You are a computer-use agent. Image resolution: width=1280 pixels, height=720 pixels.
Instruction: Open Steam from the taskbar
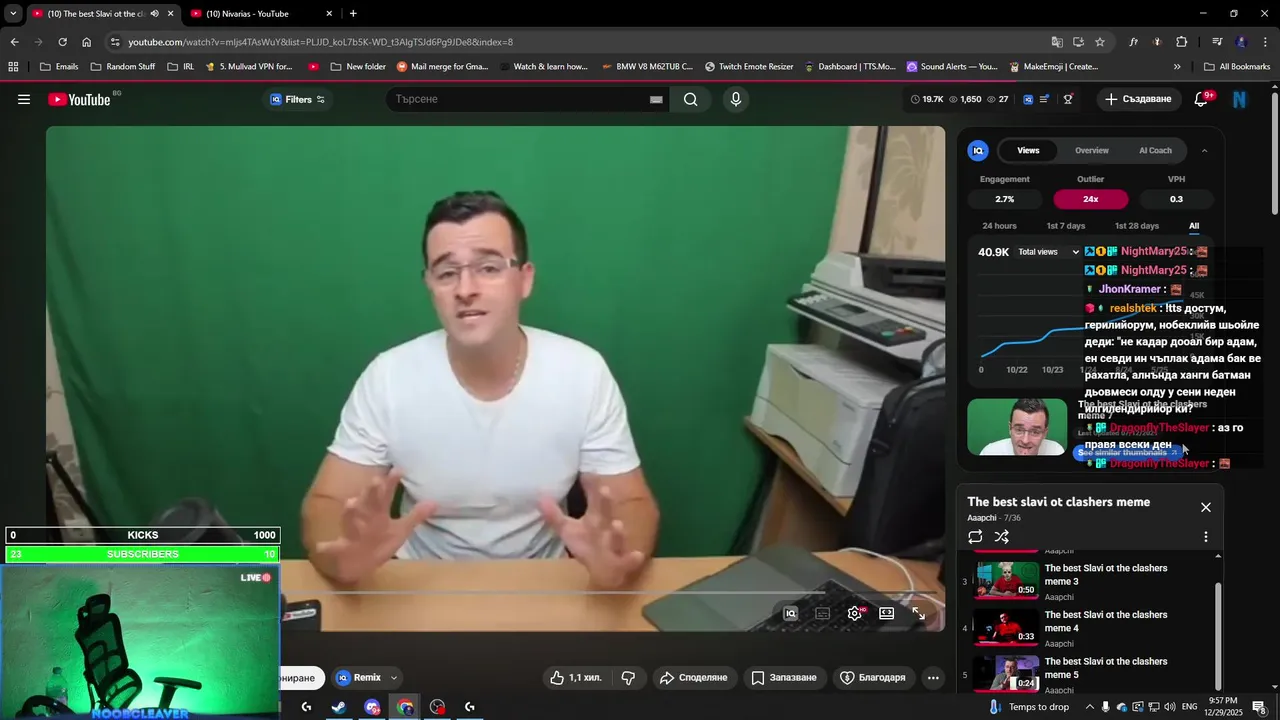339,707
